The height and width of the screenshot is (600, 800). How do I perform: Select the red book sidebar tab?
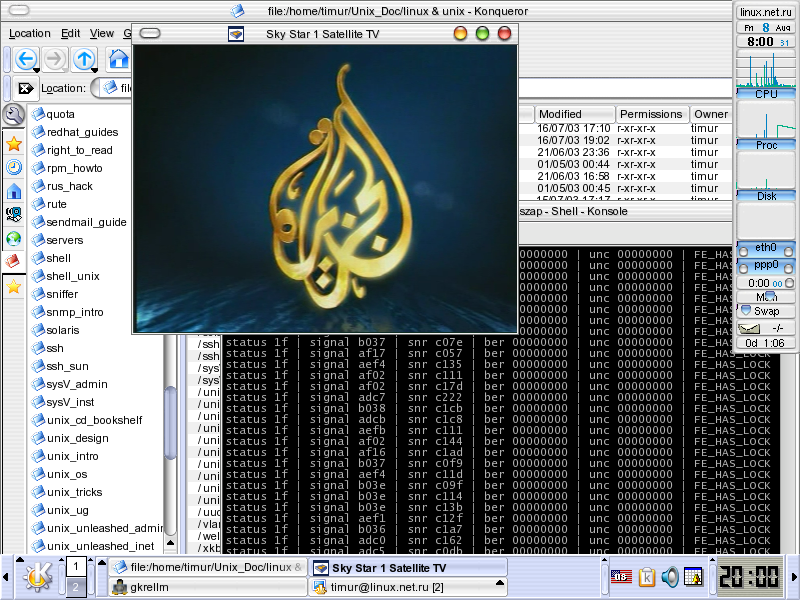[13, 261]
